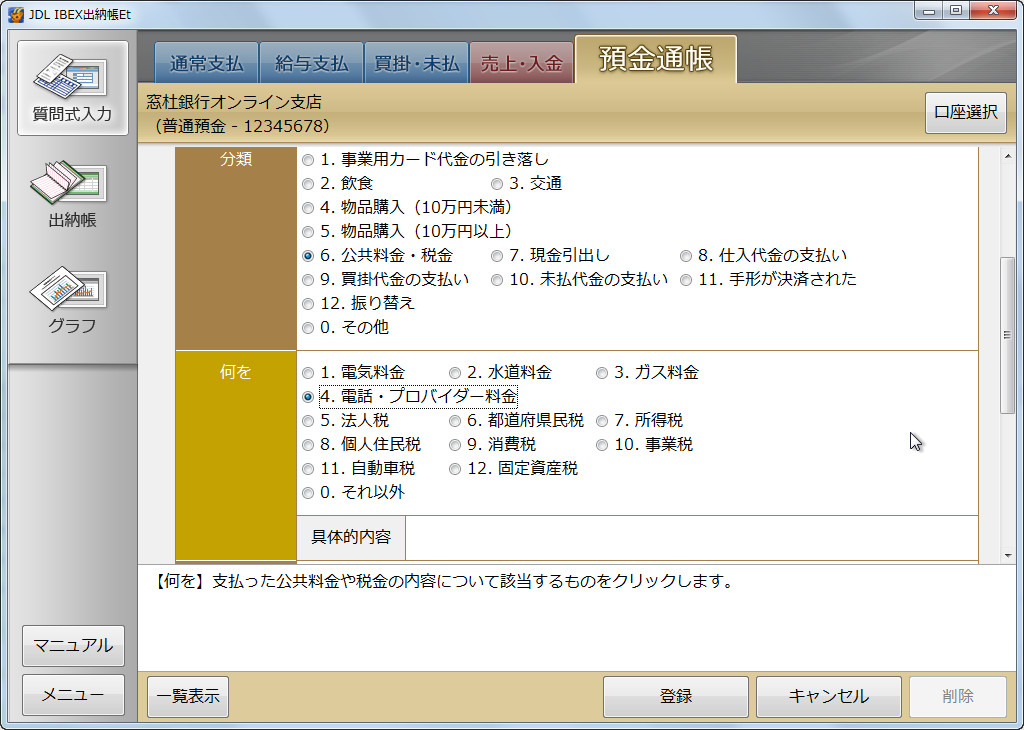
Task: Select radio 2. 飲食
Action: click(x=308, y=184)
